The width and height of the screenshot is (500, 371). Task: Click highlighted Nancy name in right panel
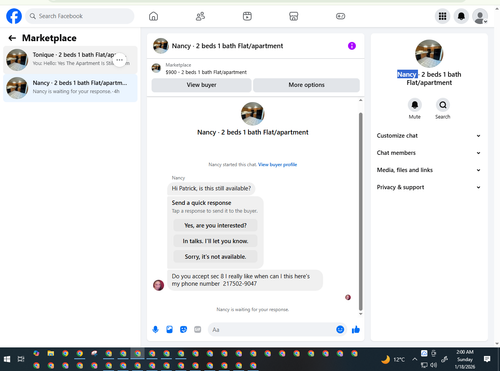pos(407,74)
